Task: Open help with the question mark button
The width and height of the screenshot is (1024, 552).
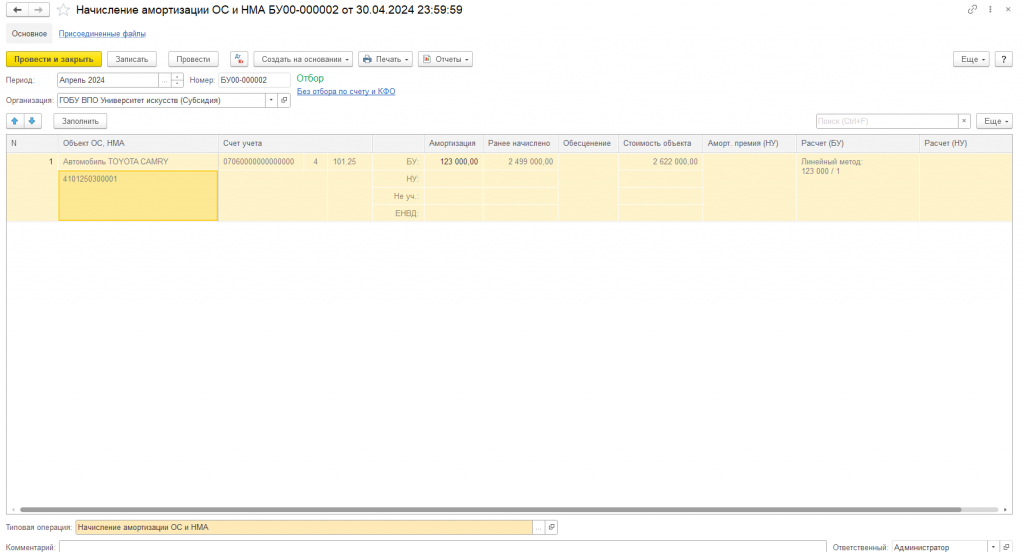Action: coord(1004,59)
